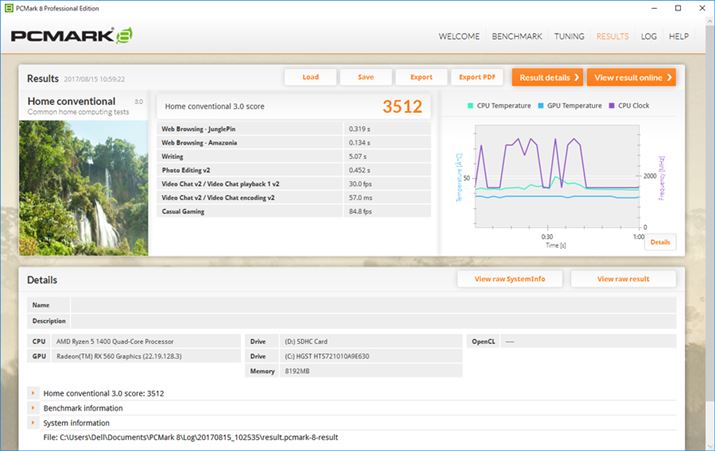This screenshot has height=451, width=715.
Task: Click the result file path text
Action: (191, 437)
